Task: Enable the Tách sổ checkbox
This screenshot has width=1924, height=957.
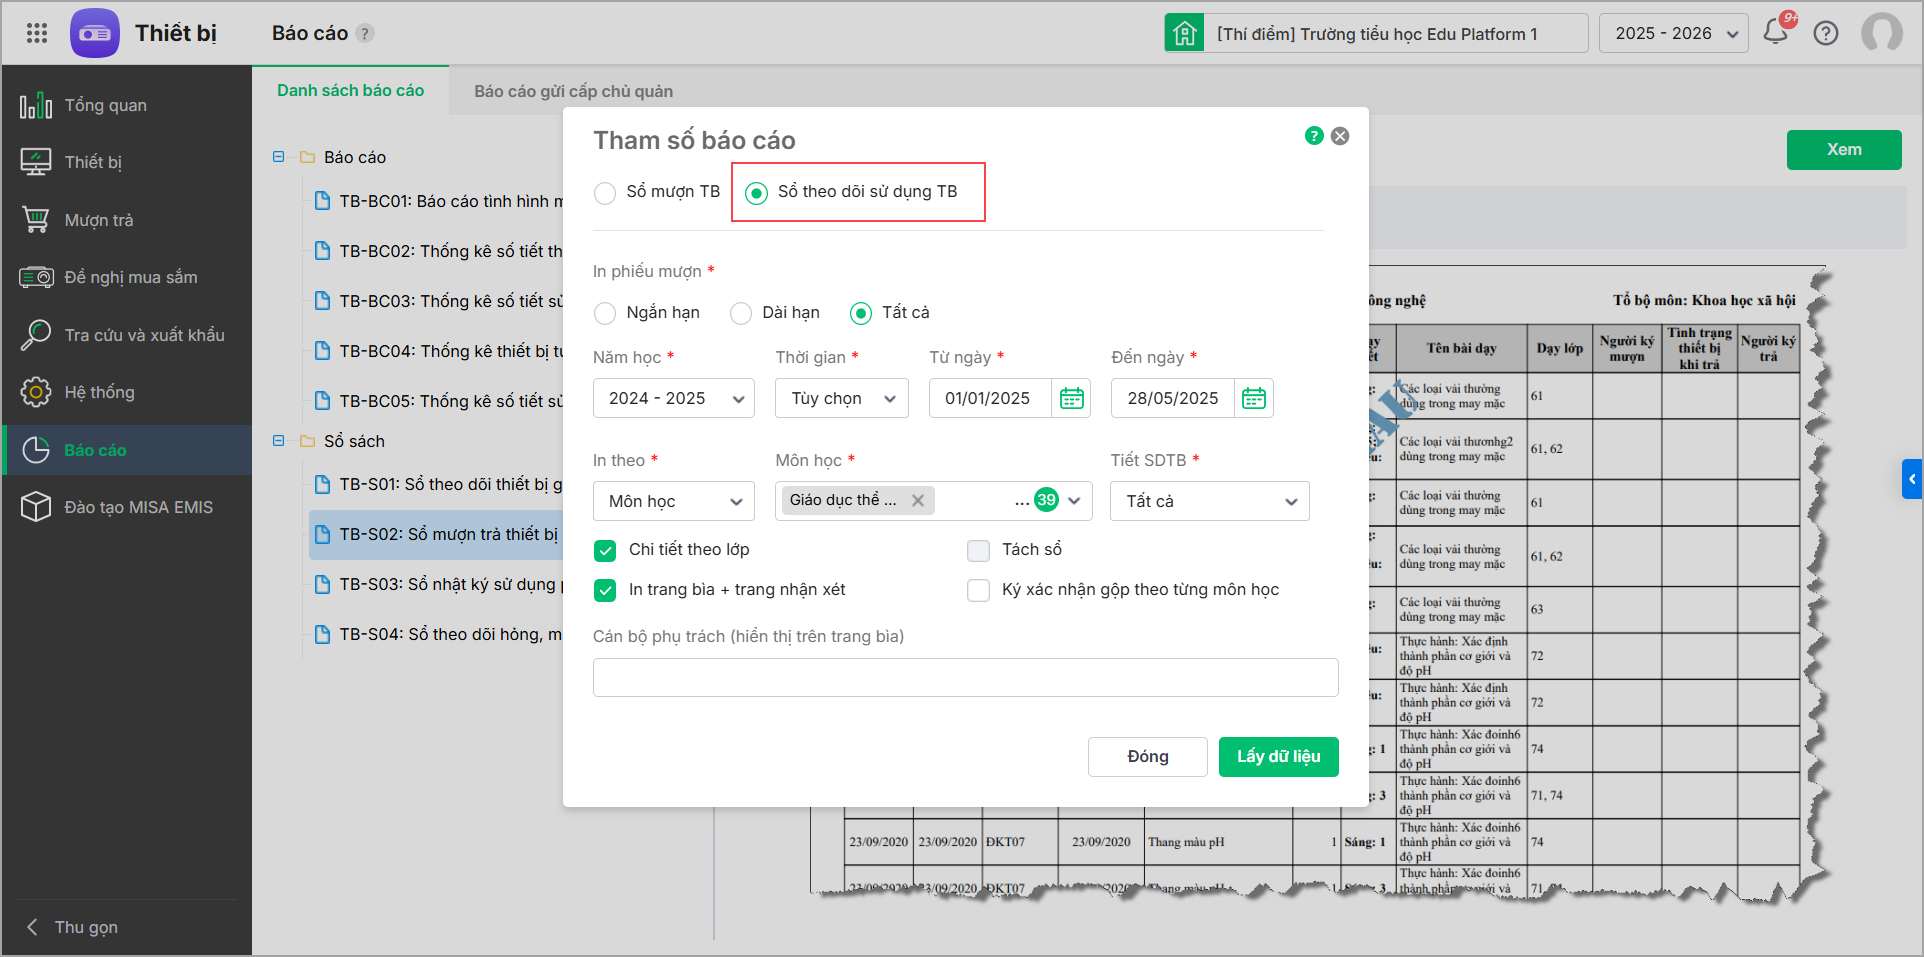Action: [978, 550]
